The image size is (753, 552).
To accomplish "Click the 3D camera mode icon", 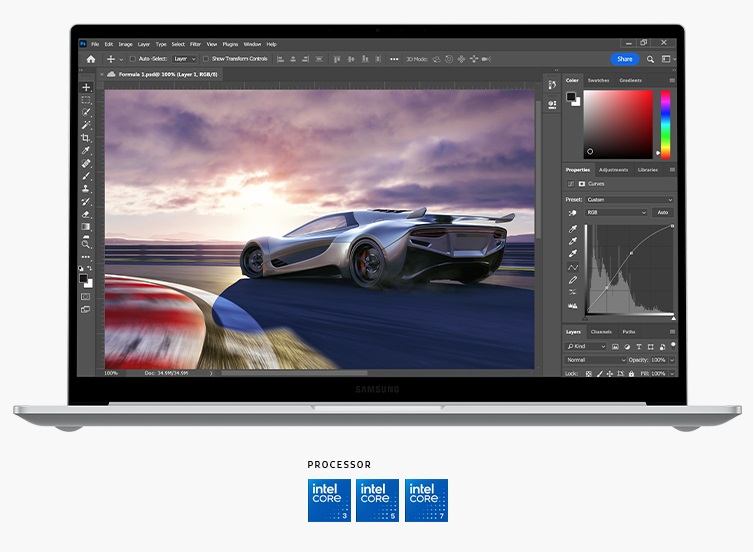I will [x=486, y=59].
